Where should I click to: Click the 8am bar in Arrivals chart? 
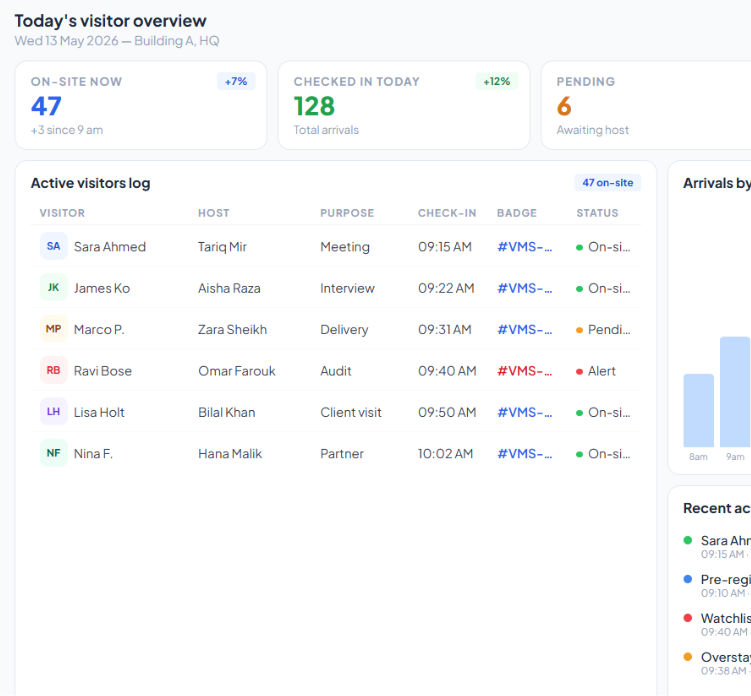(698, 411)
